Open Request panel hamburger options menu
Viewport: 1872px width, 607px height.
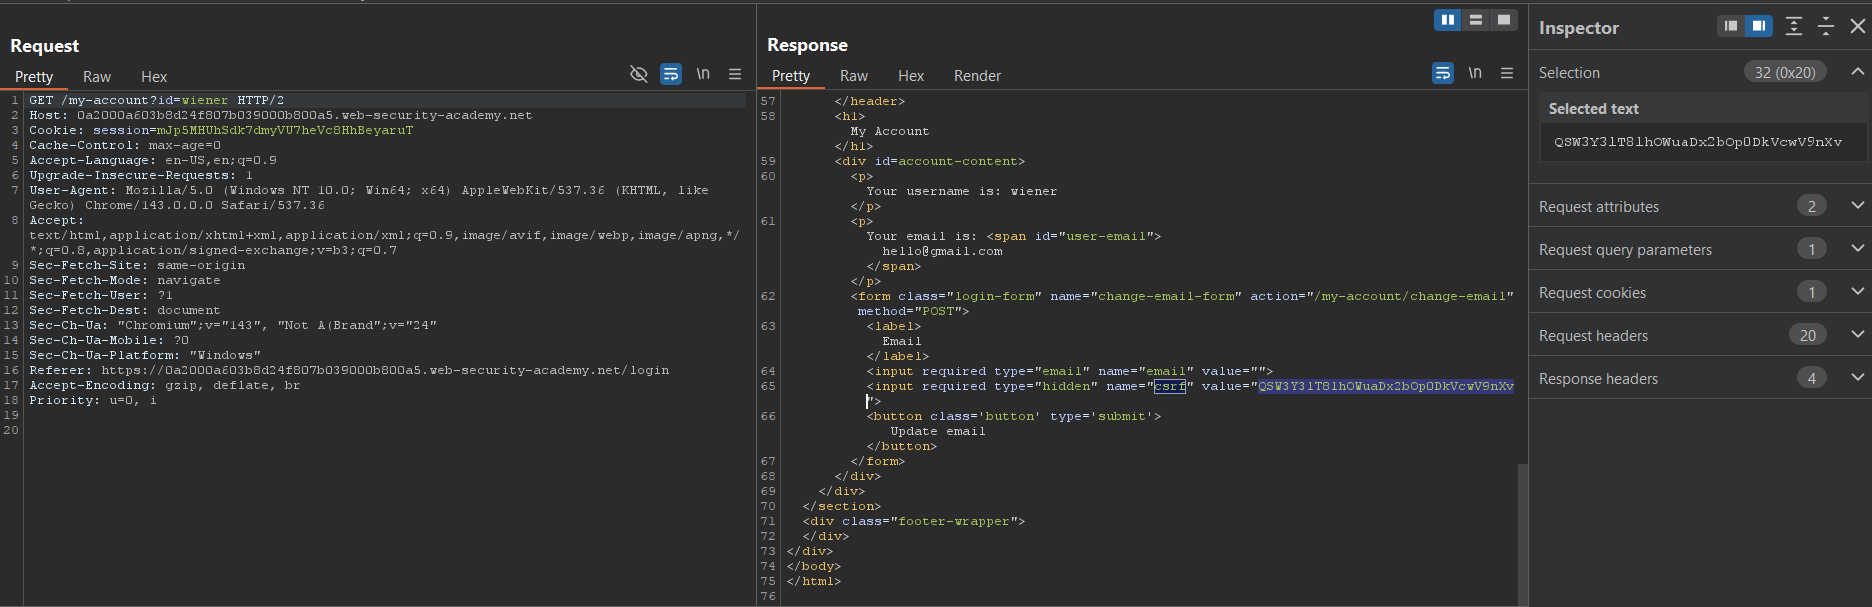point(735,74)
